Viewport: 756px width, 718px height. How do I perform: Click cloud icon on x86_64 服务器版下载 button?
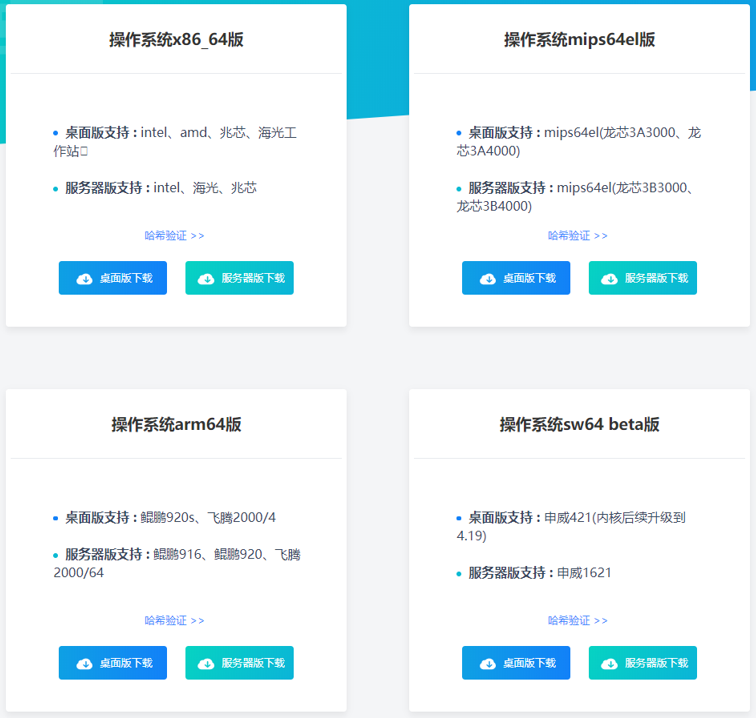(206, 278)
